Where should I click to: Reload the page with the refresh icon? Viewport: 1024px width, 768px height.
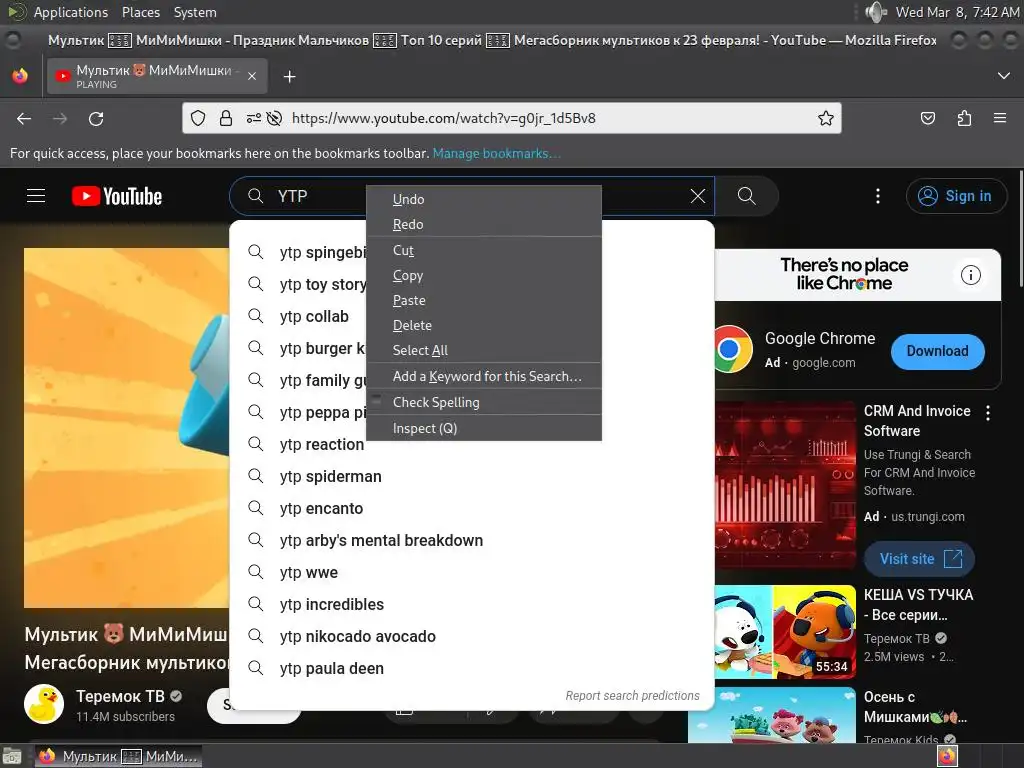tap(96, 119)
